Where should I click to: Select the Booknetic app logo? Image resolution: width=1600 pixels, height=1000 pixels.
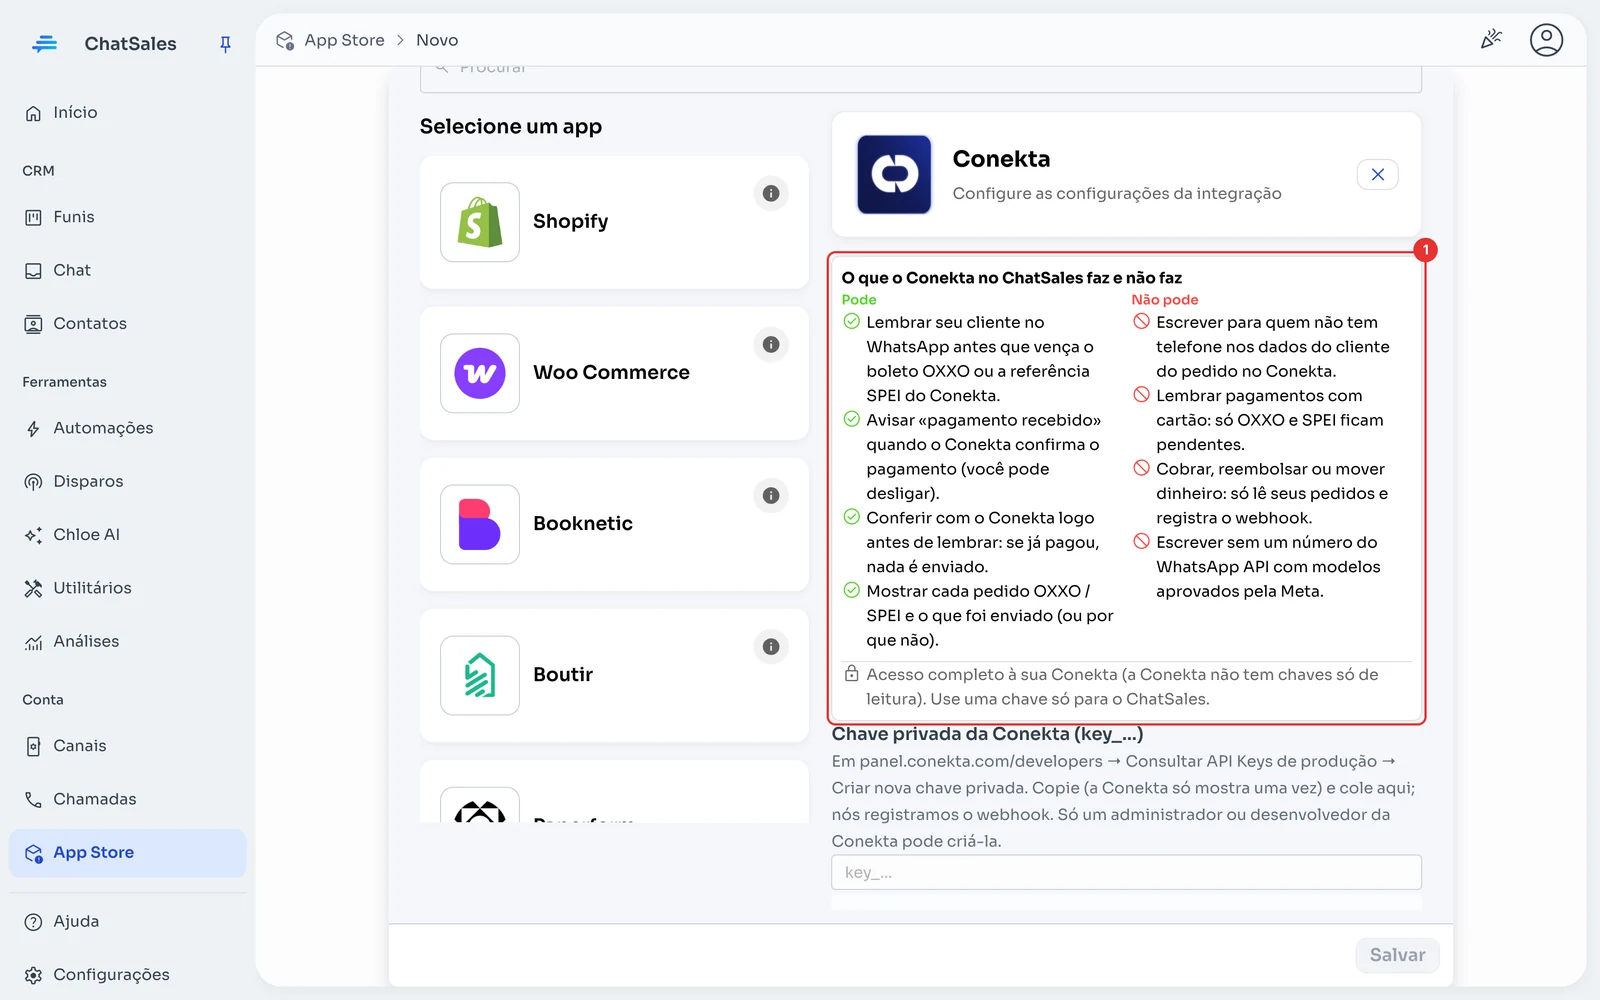(480, 524)
